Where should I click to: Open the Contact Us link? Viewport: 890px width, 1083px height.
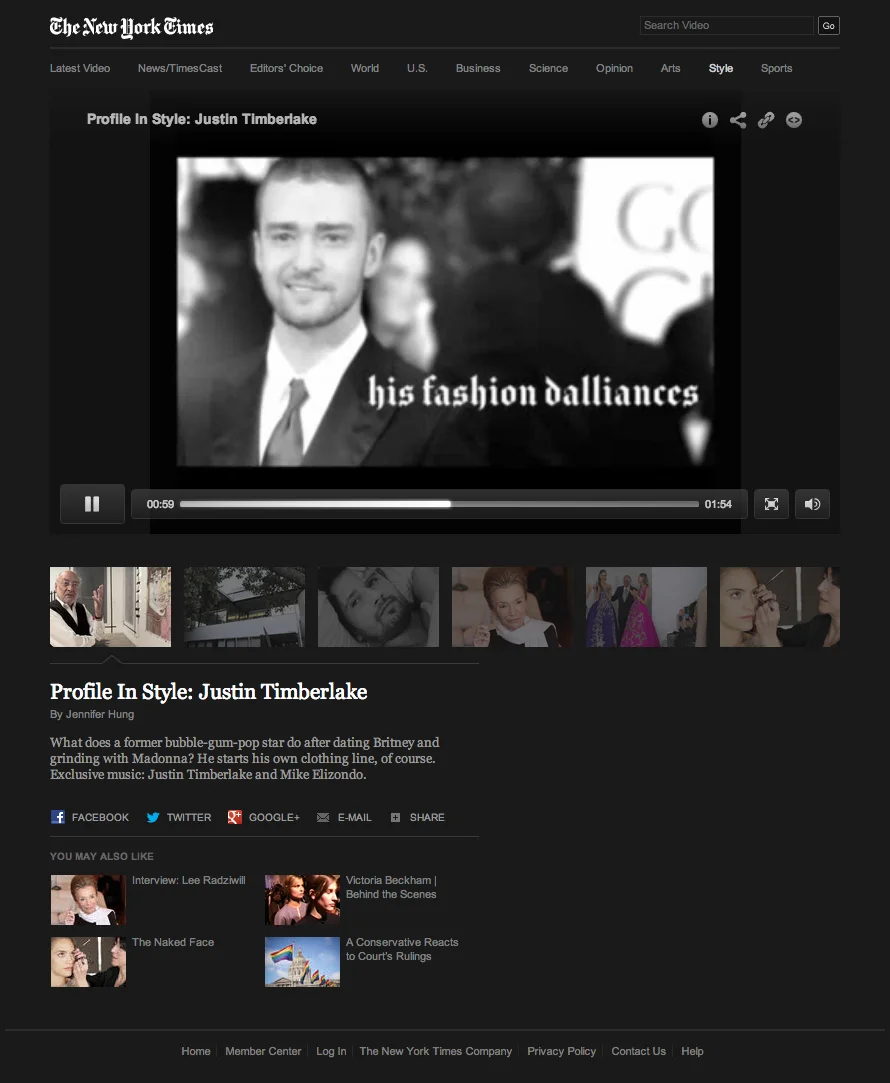tap(639, 1051)
